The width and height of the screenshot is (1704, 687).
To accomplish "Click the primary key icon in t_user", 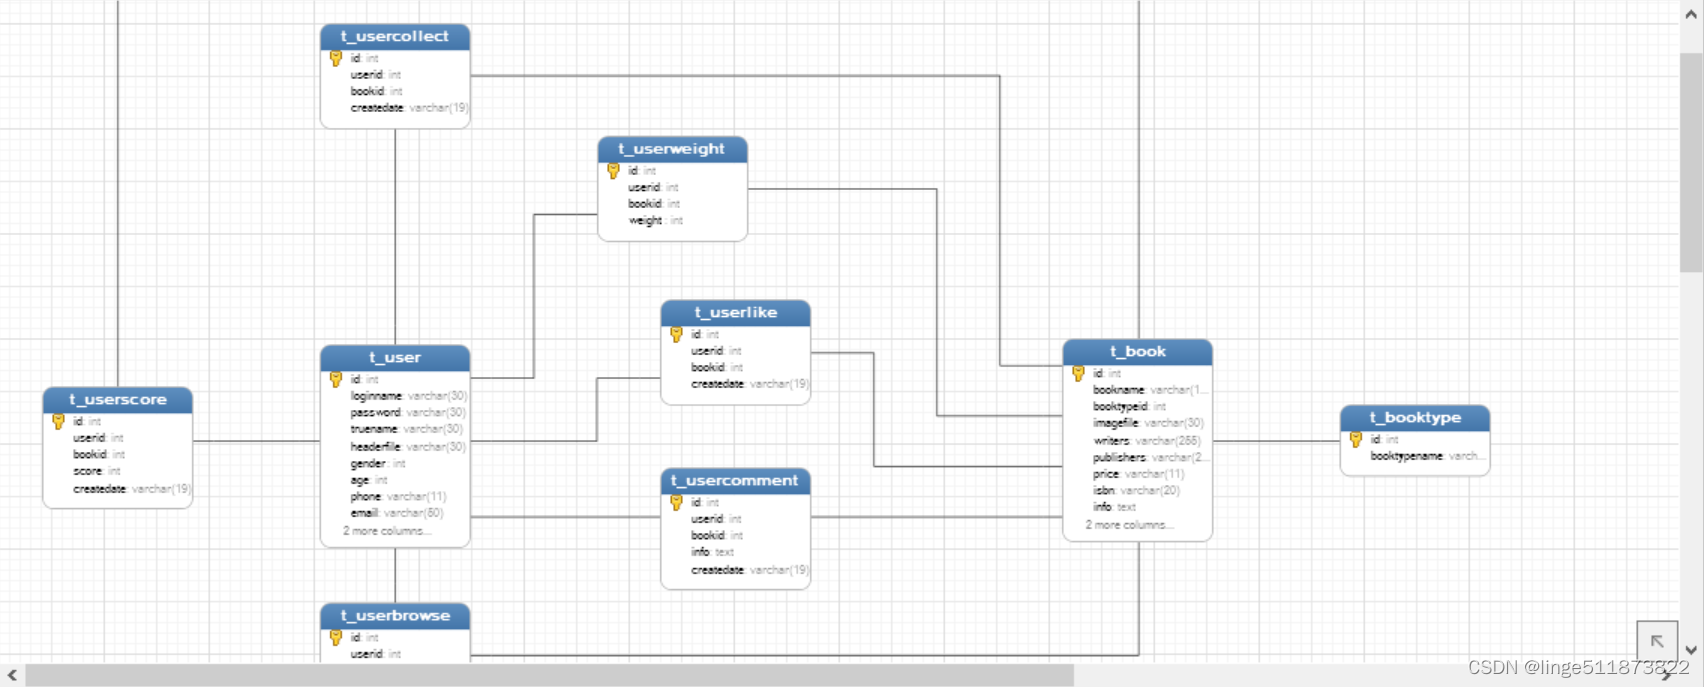I will click(x=336, y=380).
